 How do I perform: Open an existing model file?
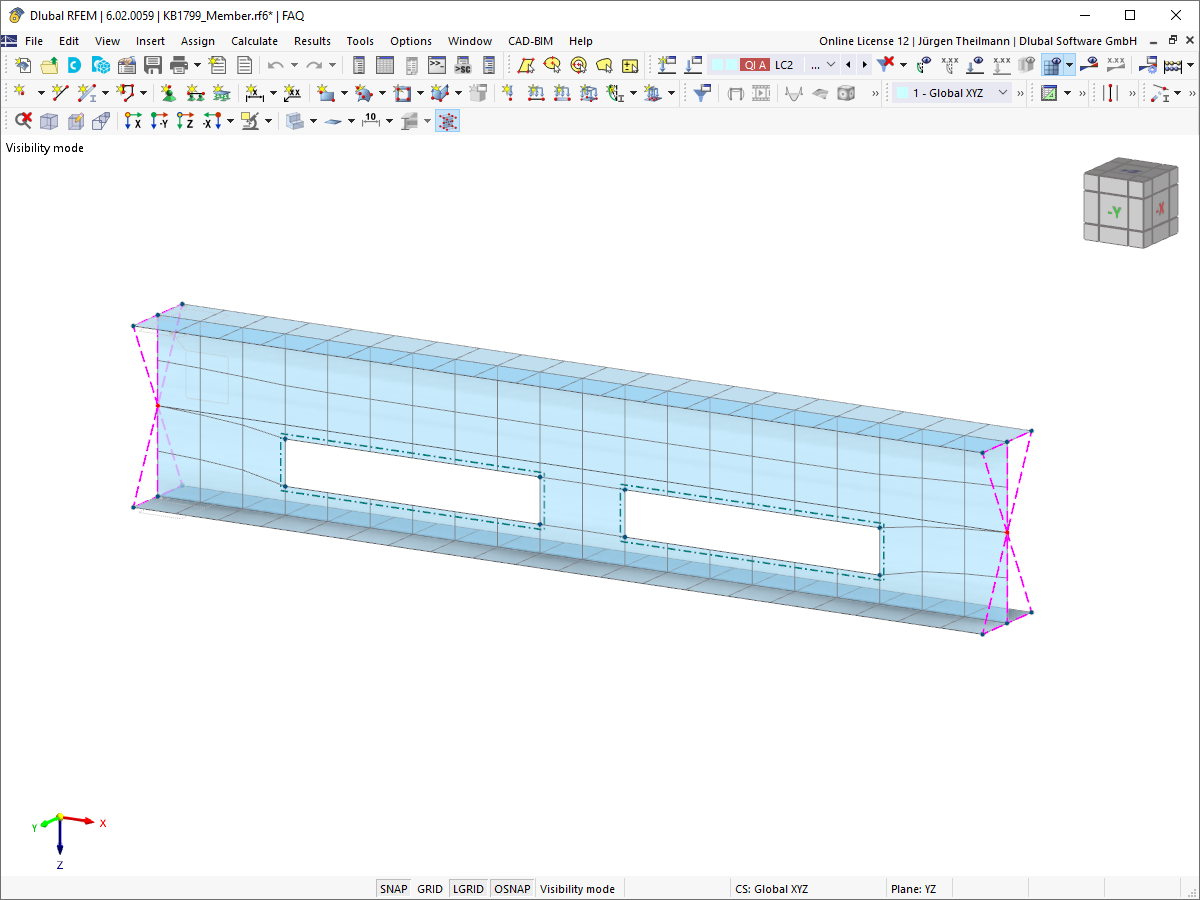49,65
